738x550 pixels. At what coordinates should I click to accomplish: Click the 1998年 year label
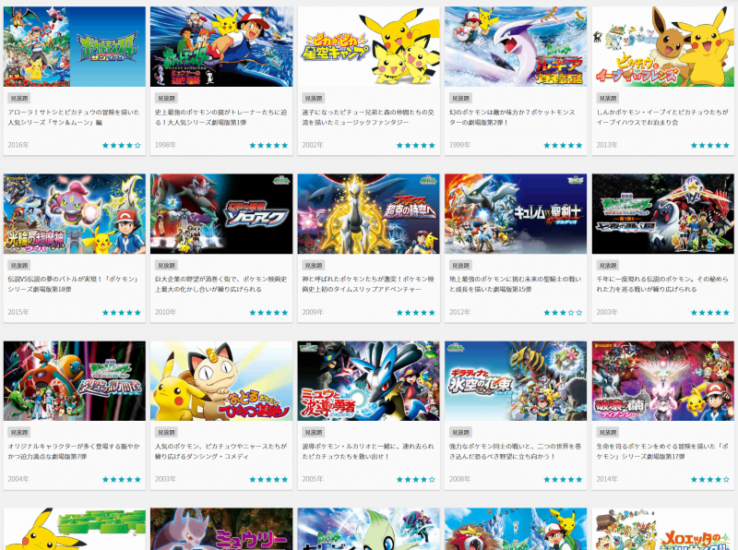(166, 145)
